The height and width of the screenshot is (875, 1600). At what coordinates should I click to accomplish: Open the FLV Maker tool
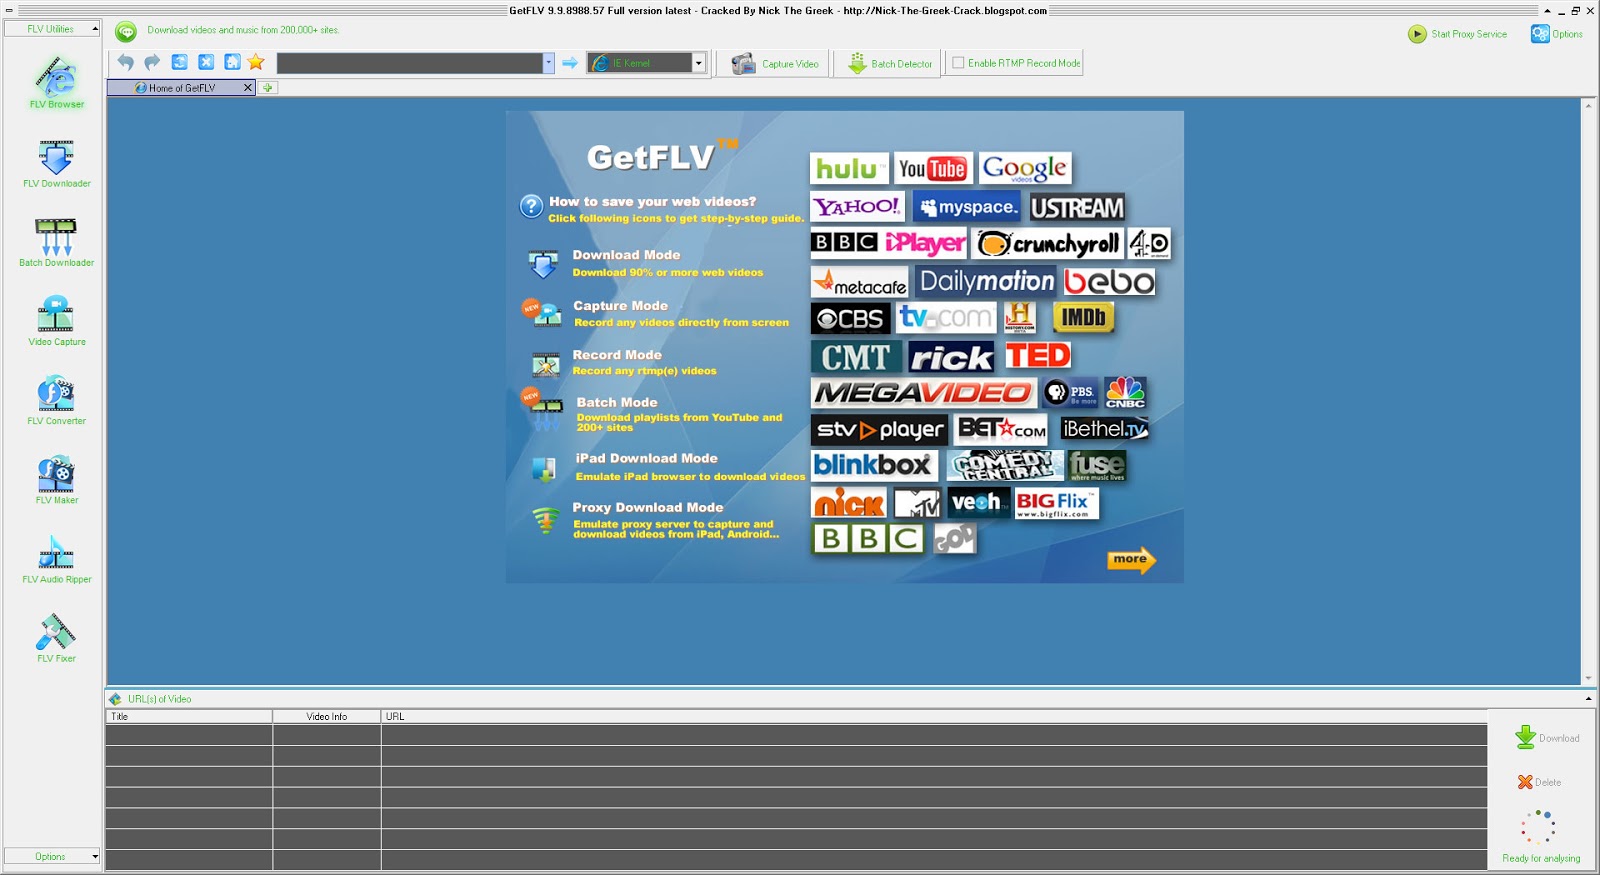tap(56, 480)
